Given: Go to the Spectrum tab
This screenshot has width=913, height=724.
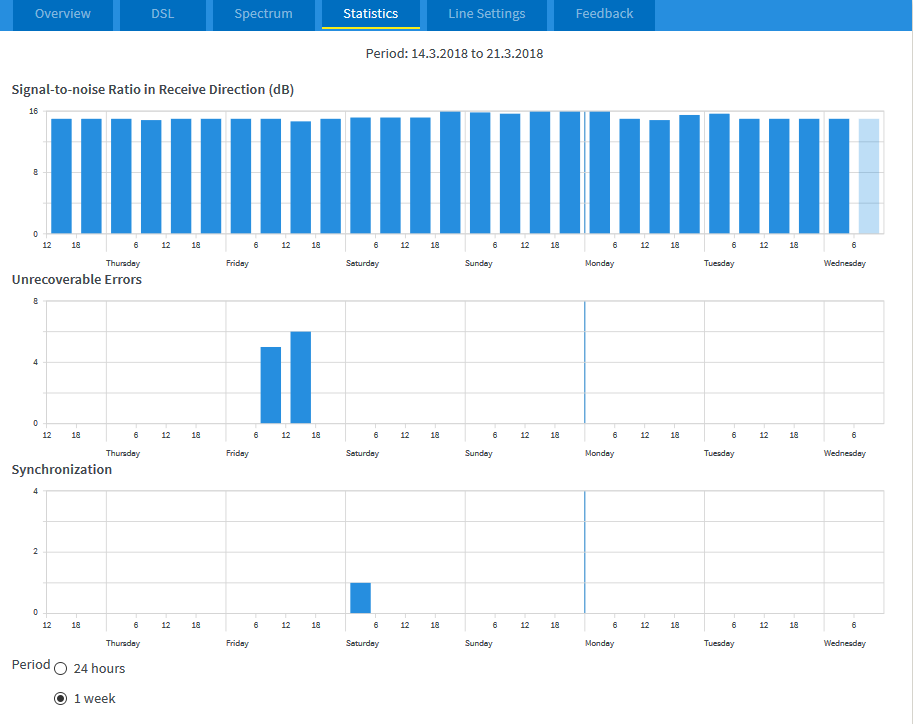Looking at the screenshot, I should (263, 14).
